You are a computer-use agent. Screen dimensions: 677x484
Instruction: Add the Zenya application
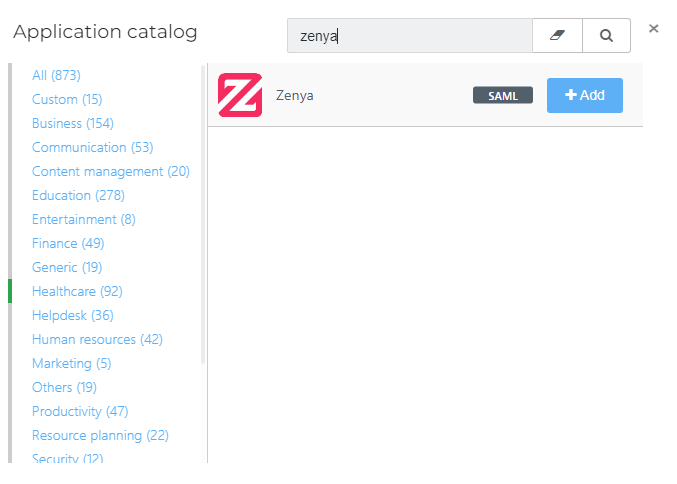coord(585,95)
